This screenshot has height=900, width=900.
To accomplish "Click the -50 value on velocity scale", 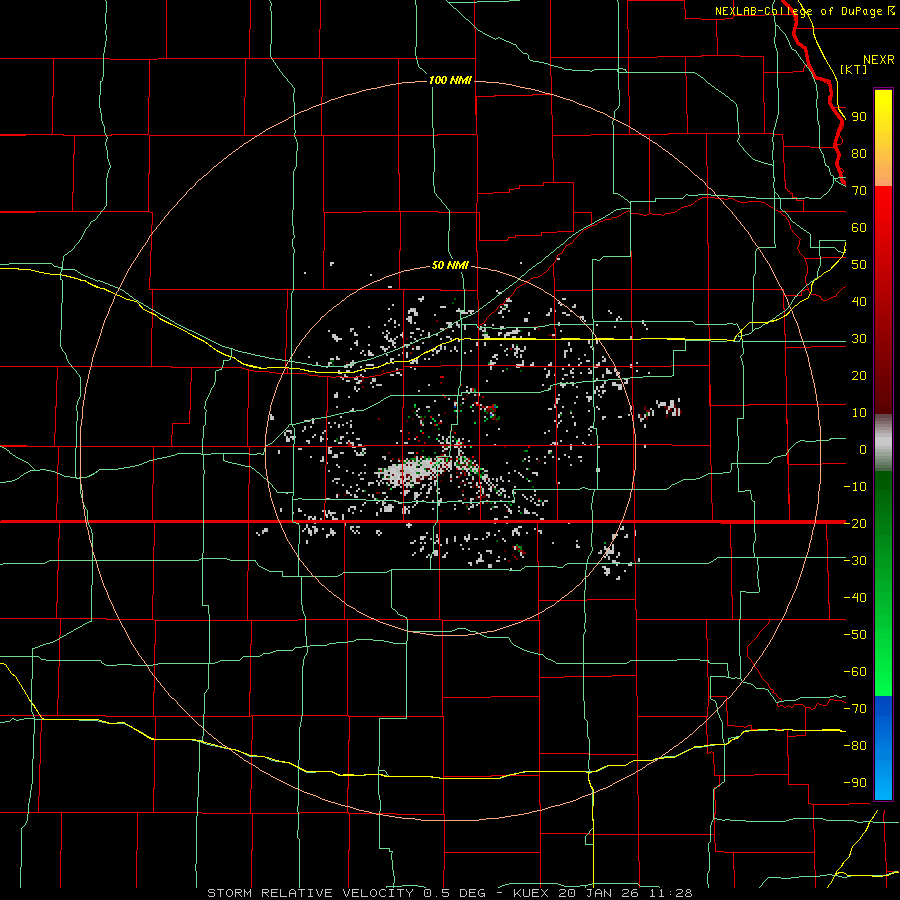I will click(x=855, y=635).
